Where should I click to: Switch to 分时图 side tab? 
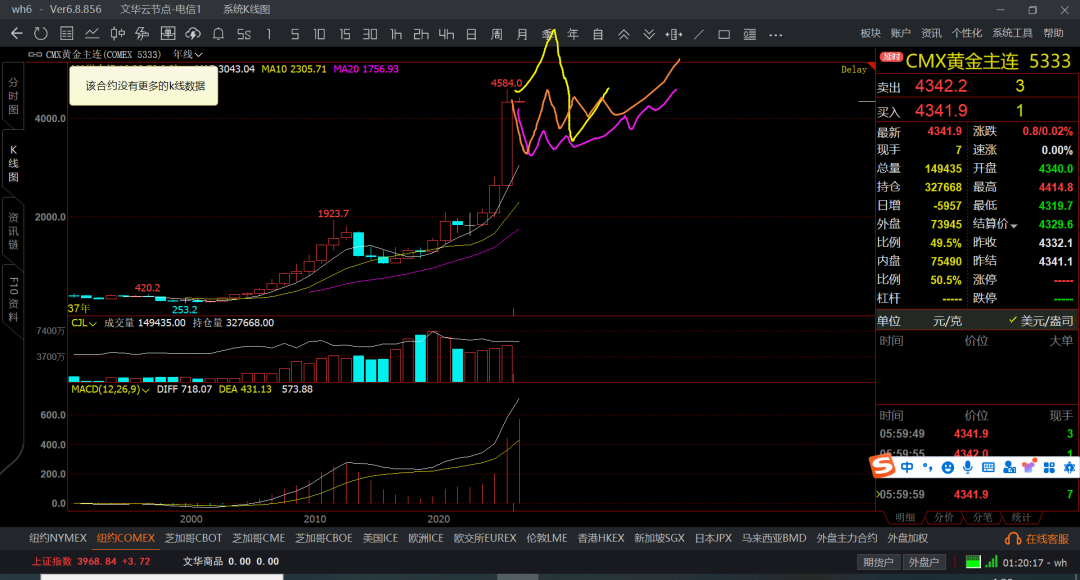pos(13,96)
